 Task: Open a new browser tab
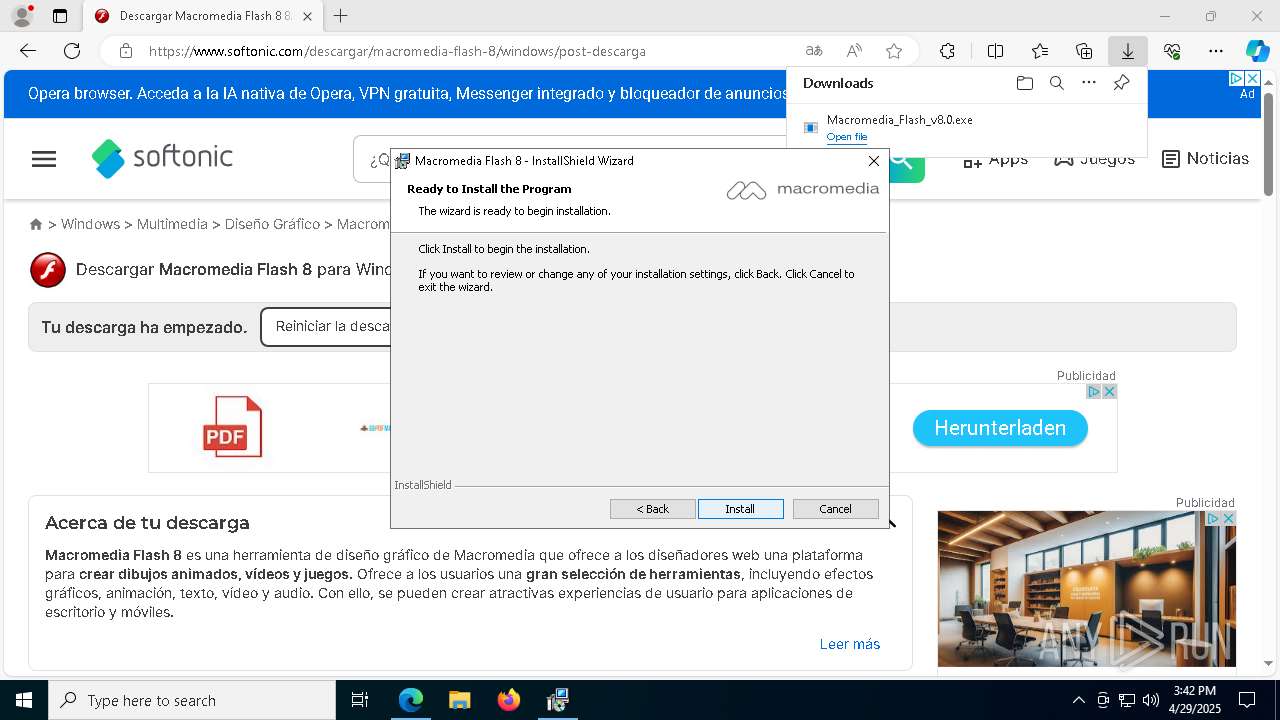[x=340, y=16]
